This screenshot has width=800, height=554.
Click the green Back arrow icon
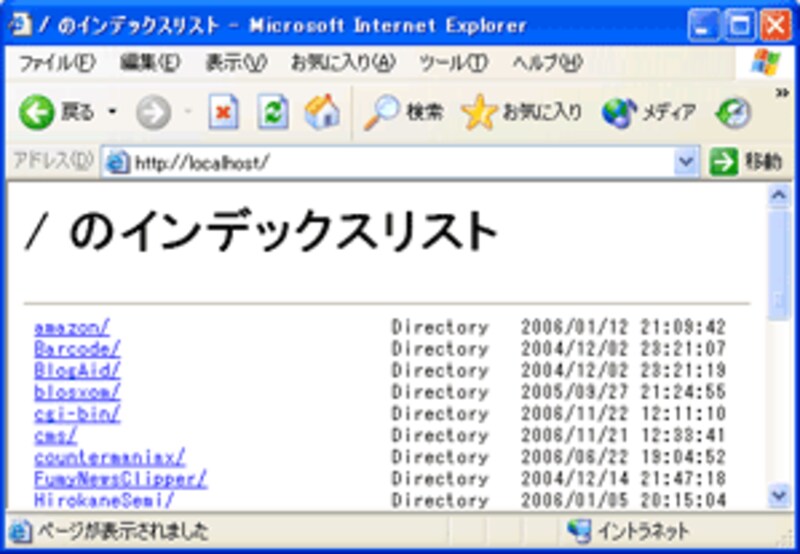[x=36, y=112]
